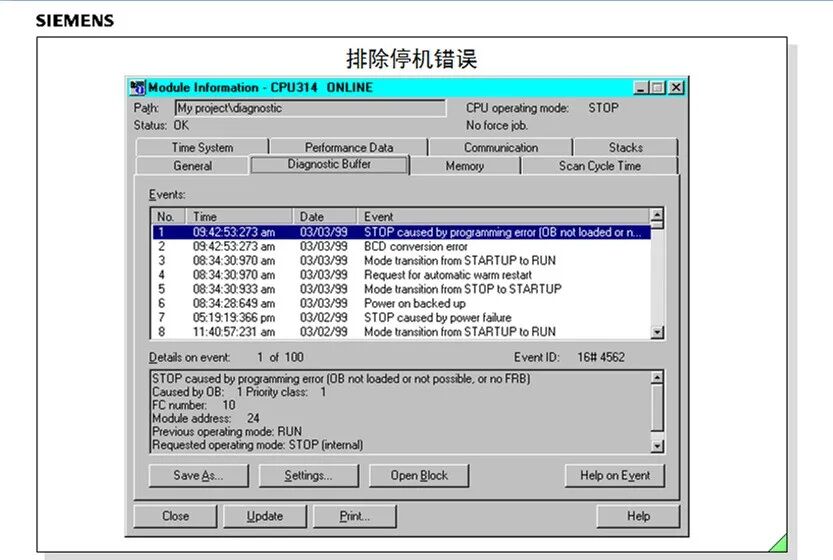Click event details scroll down arrow
Screen dimensions: 833x560
tap(657, 446)
